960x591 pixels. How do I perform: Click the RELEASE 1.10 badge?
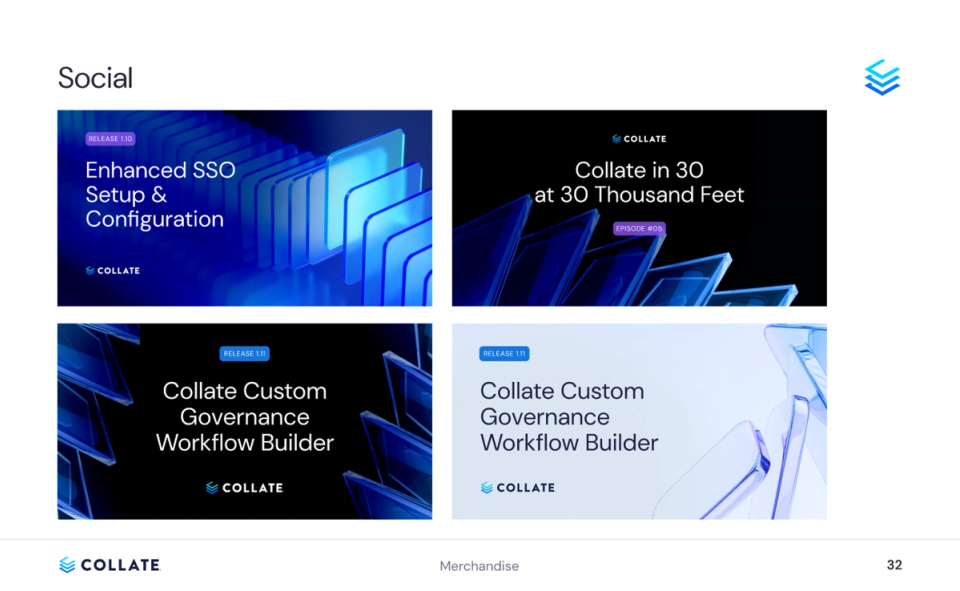110,138
